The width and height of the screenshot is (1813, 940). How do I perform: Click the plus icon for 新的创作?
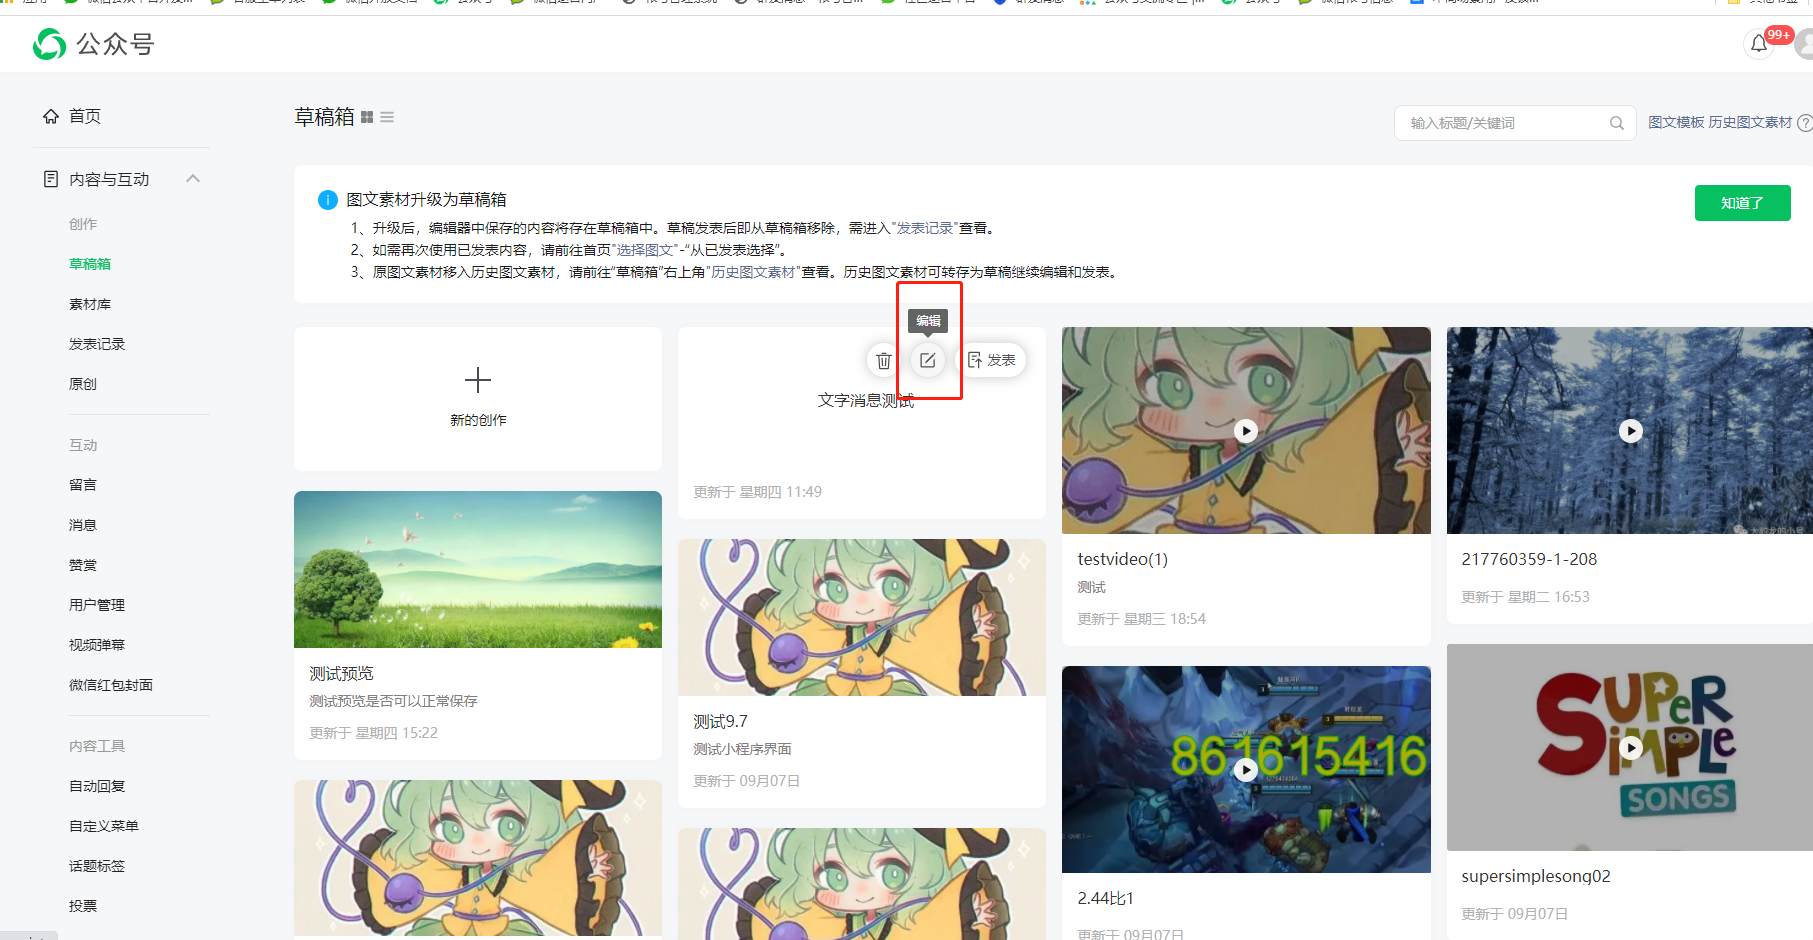(x=478, y=380)
